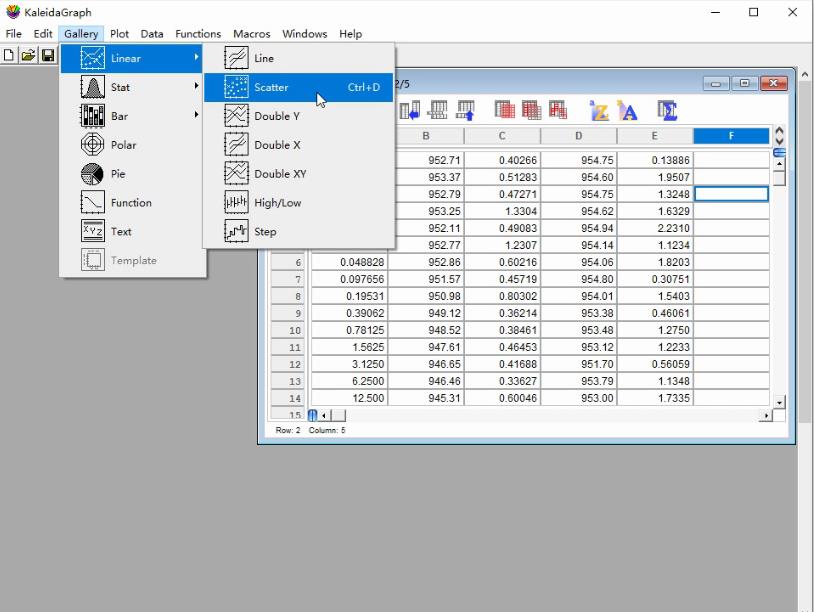Select column E header

(x=655, y=136)
